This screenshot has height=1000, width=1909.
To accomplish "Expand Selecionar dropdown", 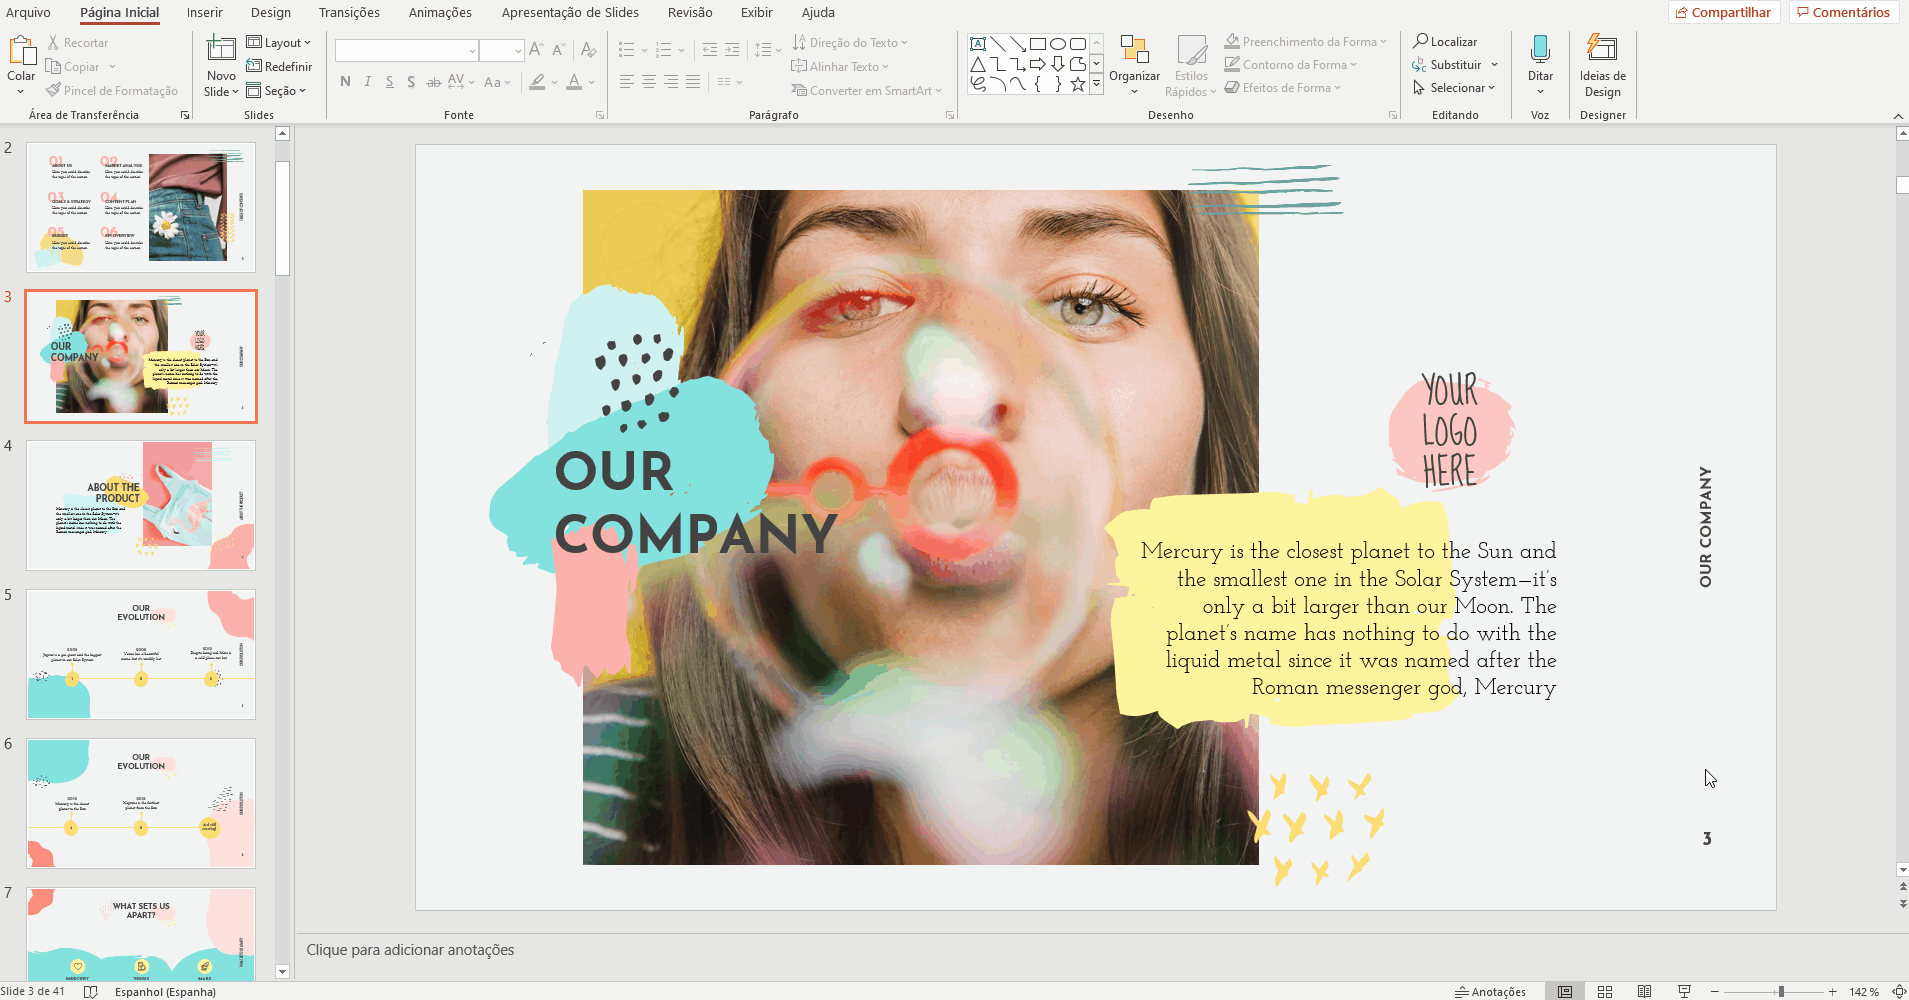I will tap(1454, 88).
